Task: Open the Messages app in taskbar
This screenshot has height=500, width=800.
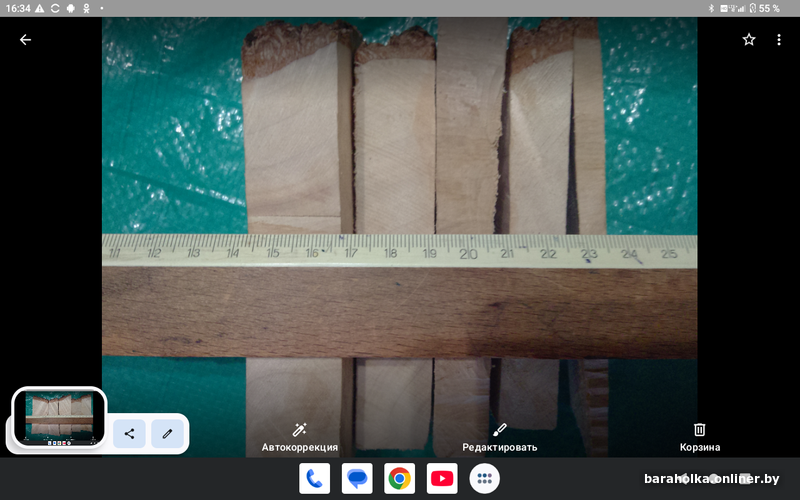Action: click(357, 479)
